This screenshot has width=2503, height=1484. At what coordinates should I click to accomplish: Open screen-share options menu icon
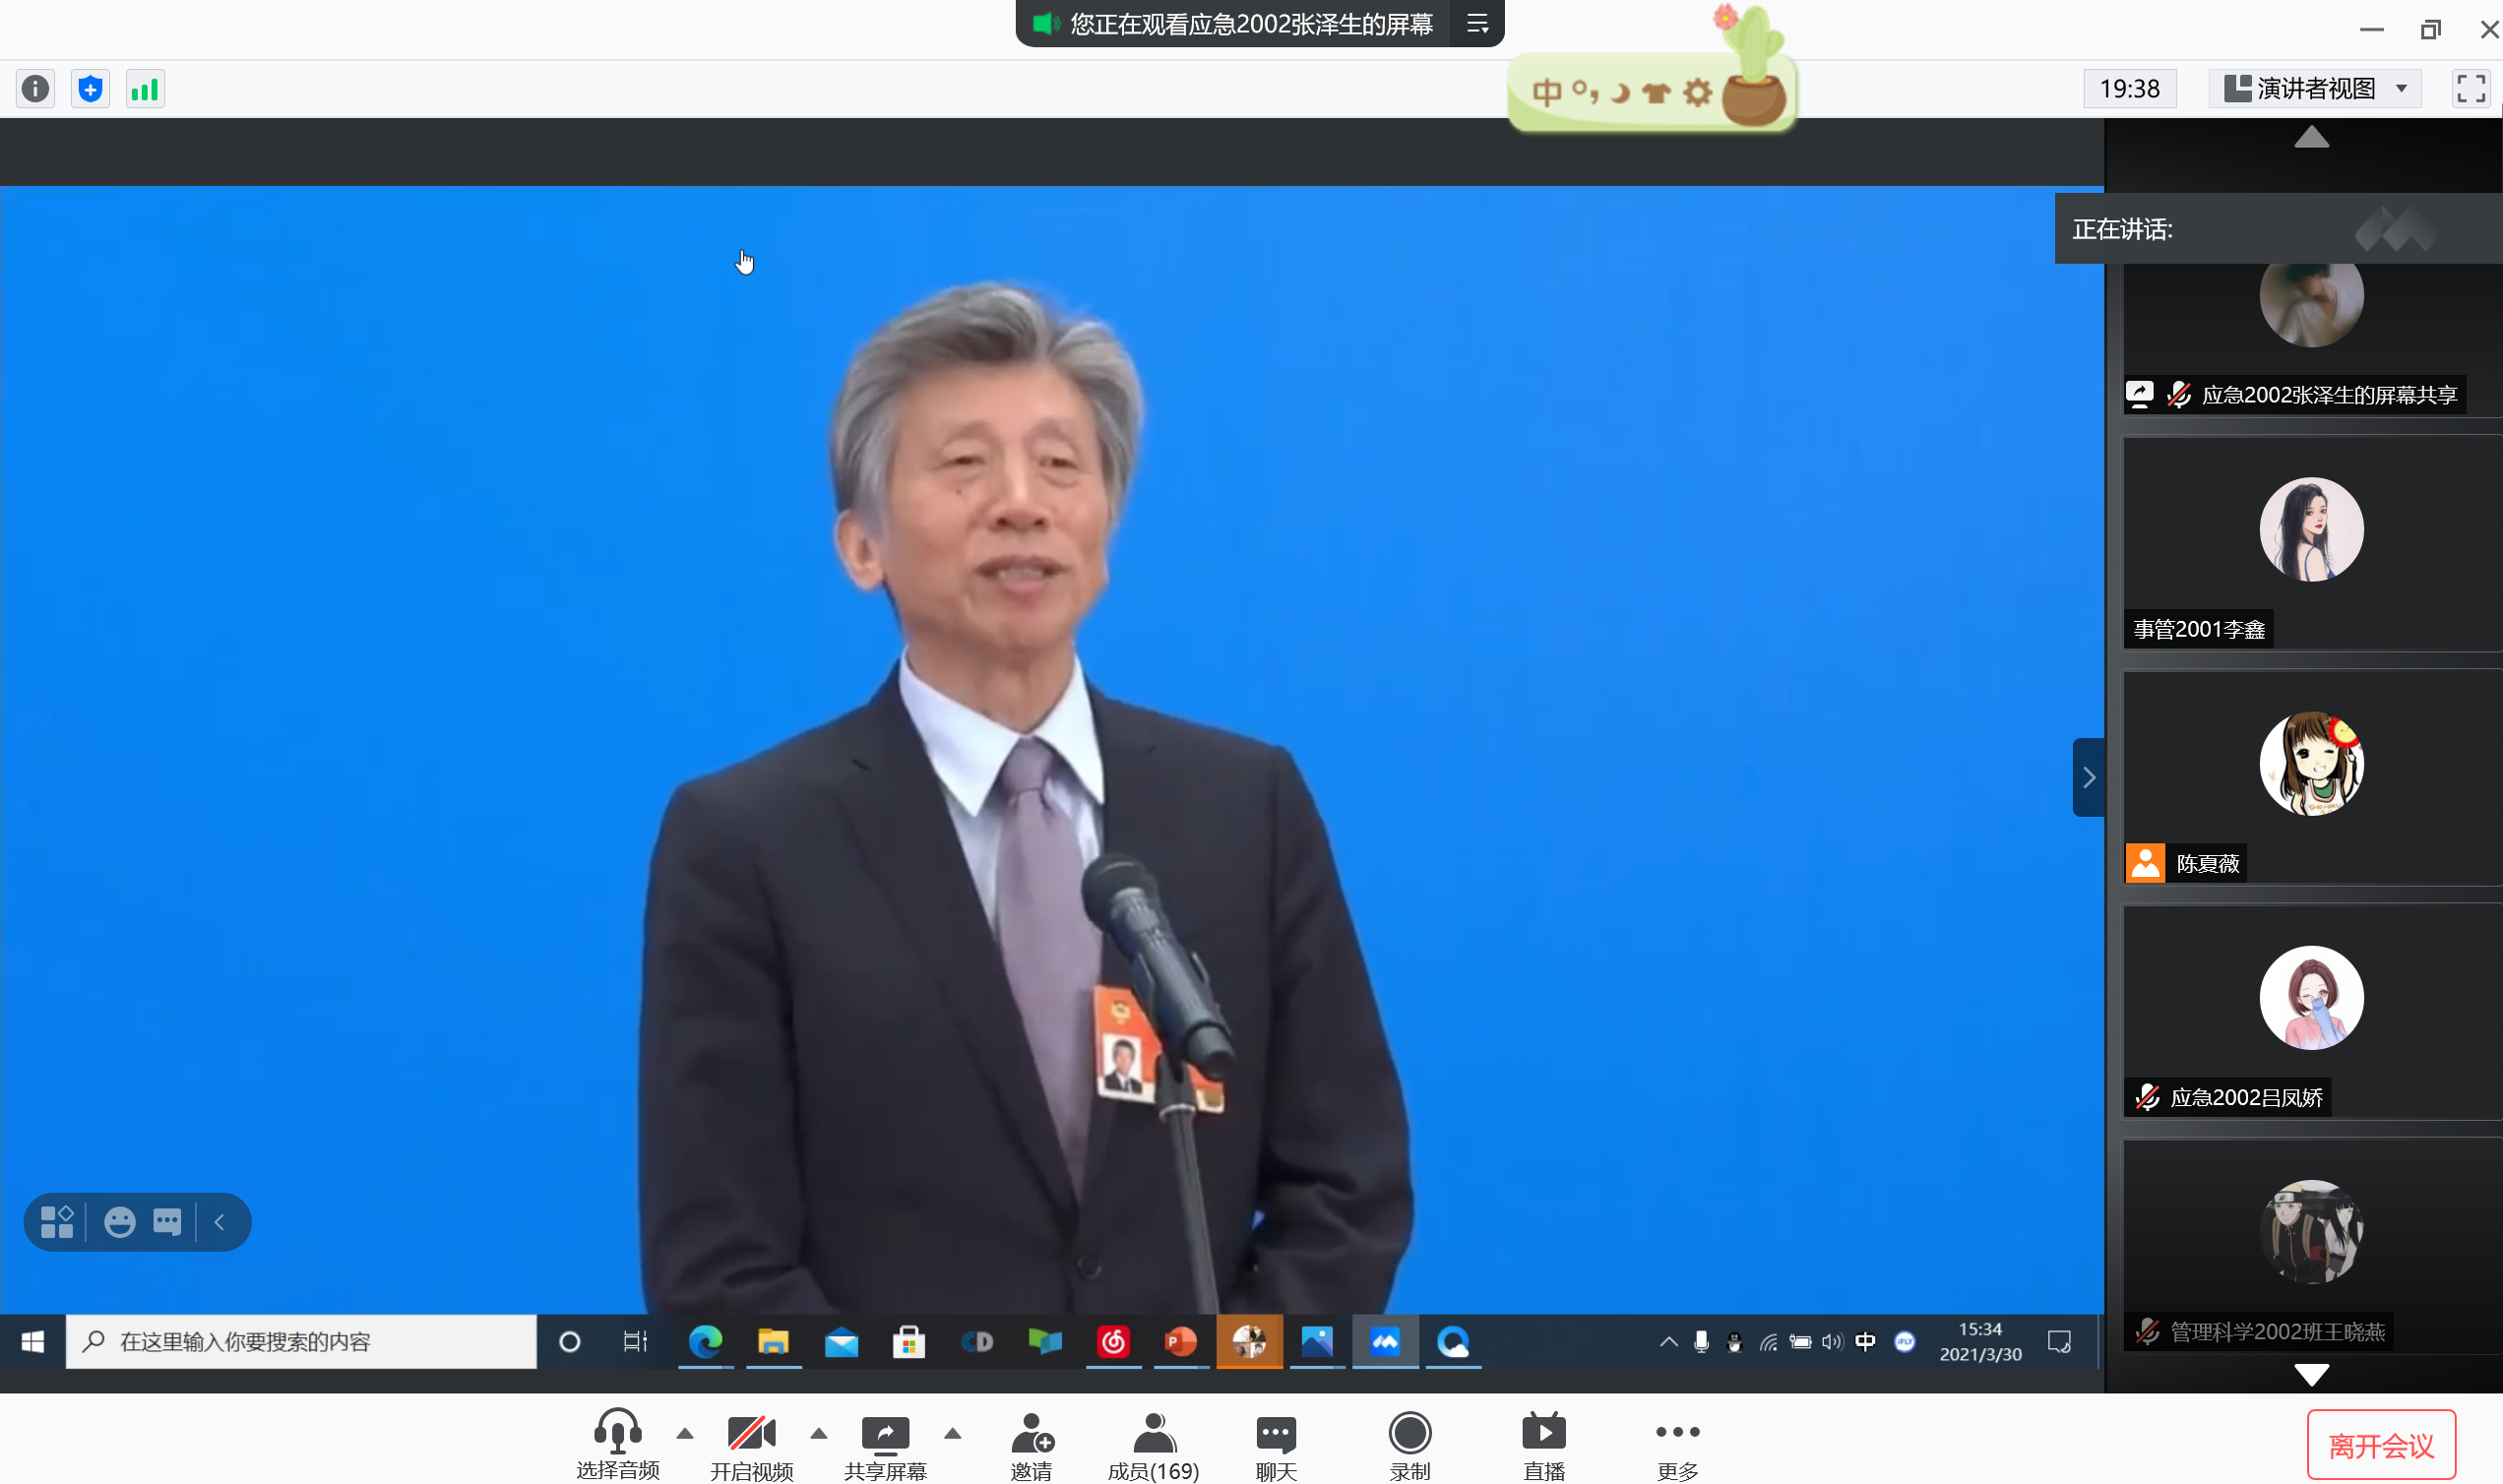pos(1477,24)
